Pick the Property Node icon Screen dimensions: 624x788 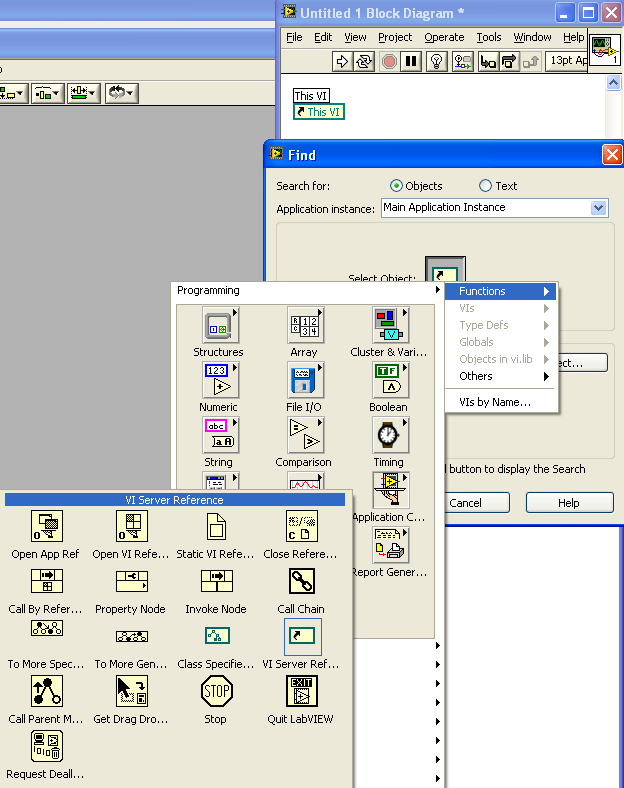pyautogui.click(x=132, y=581)
